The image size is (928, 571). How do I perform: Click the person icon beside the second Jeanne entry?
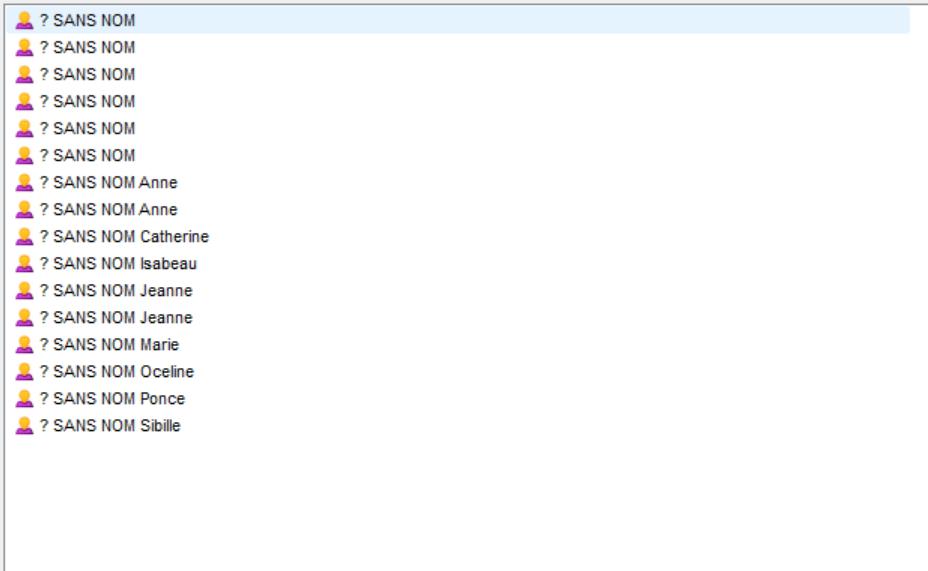pyautogui.click(x=24, y=318)
